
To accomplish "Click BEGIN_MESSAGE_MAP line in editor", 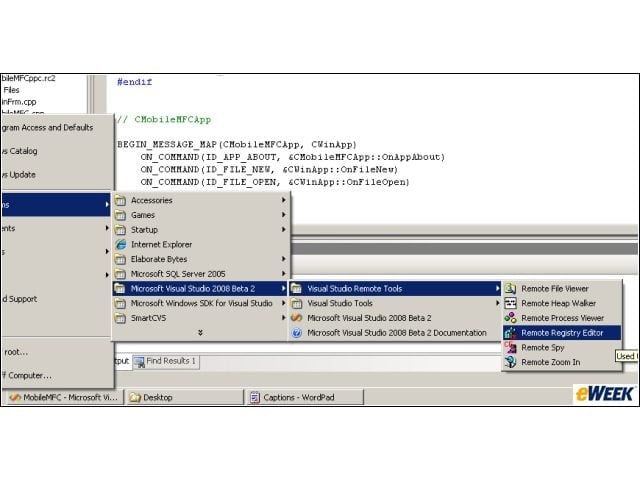I will 237,144.
